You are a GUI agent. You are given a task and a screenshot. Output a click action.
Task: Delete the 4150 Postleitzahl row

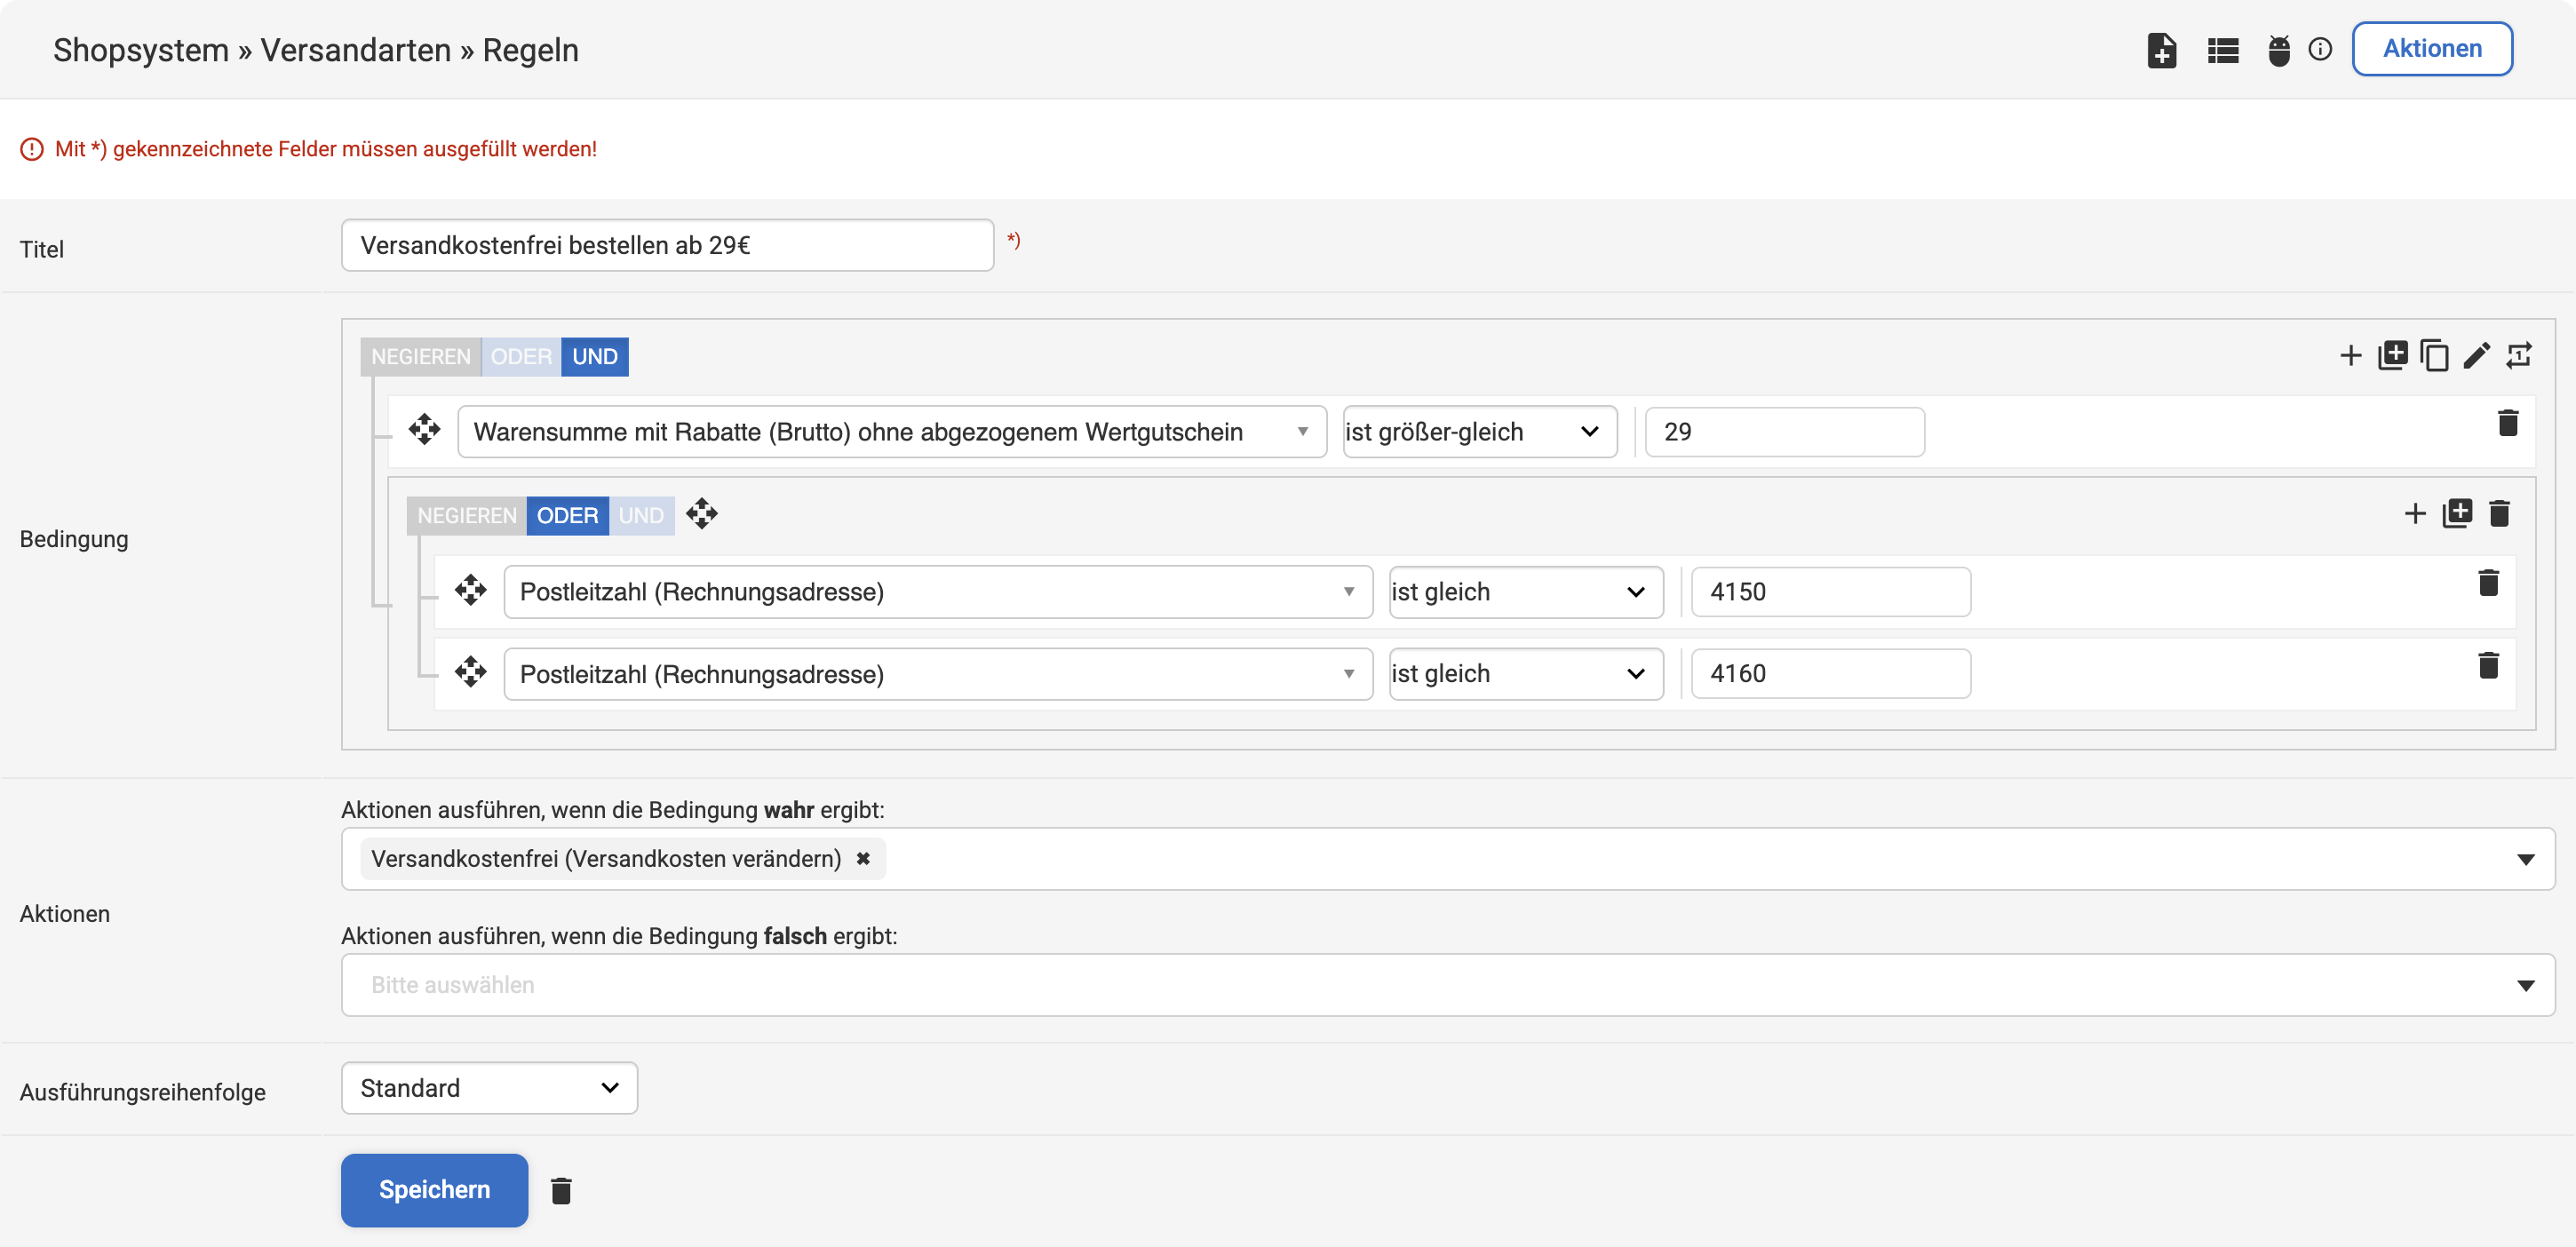tap(2488, 583)
